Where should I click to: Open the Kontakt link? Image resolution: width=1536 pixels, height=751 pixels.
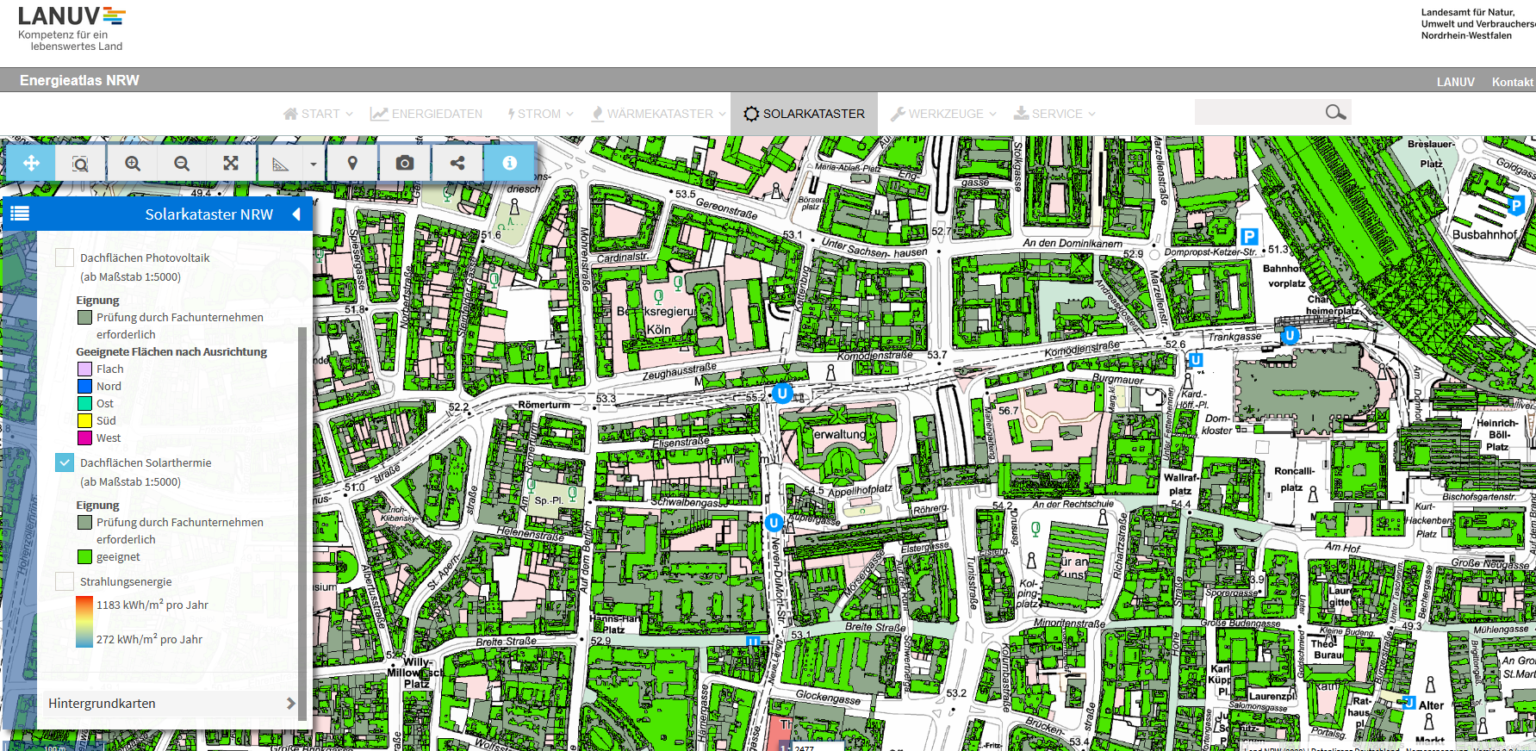pos(1512,82)
